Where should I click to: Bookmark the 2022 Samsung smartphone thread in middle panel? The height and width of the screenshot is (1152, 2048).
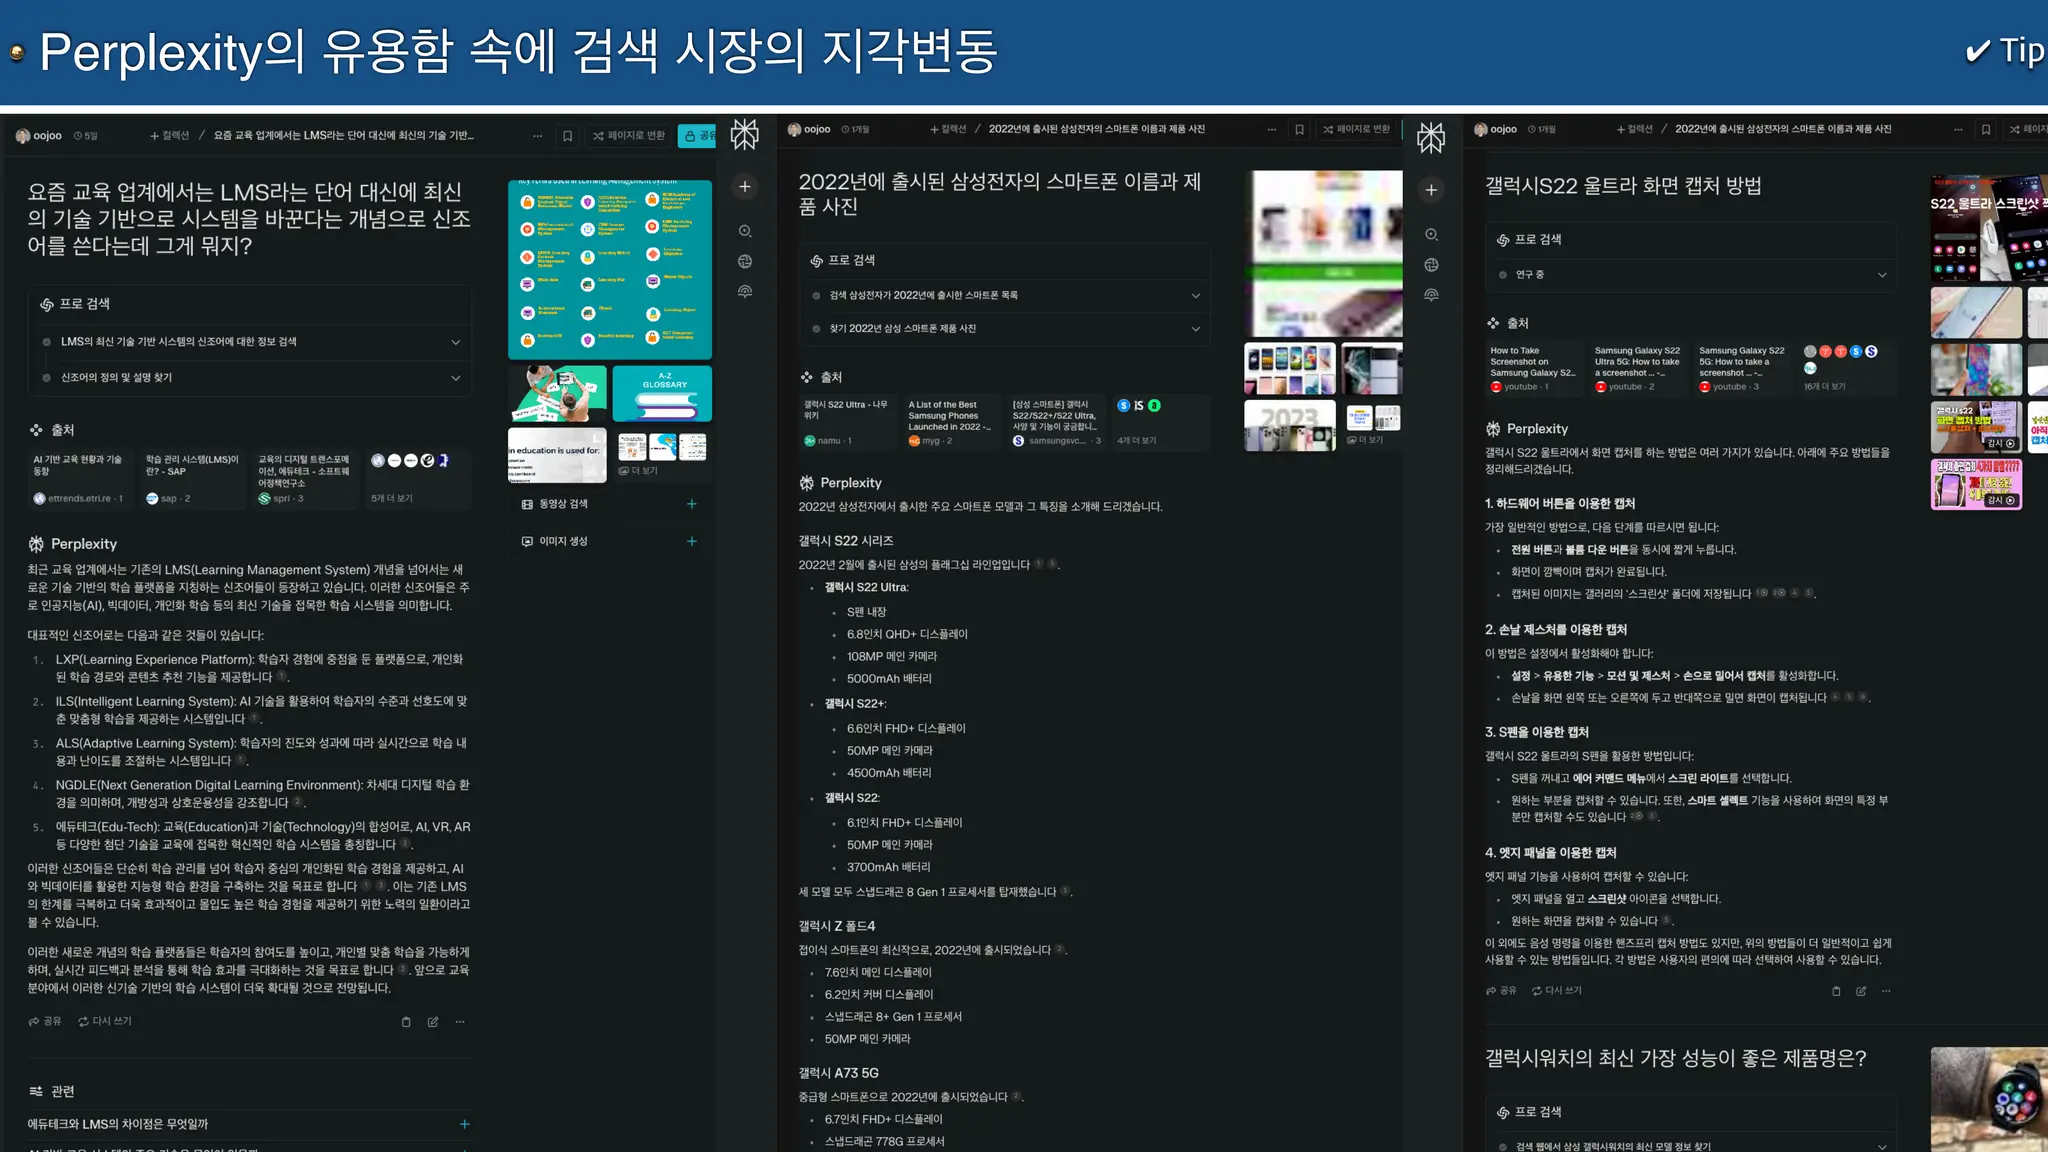coord(1299,129)
